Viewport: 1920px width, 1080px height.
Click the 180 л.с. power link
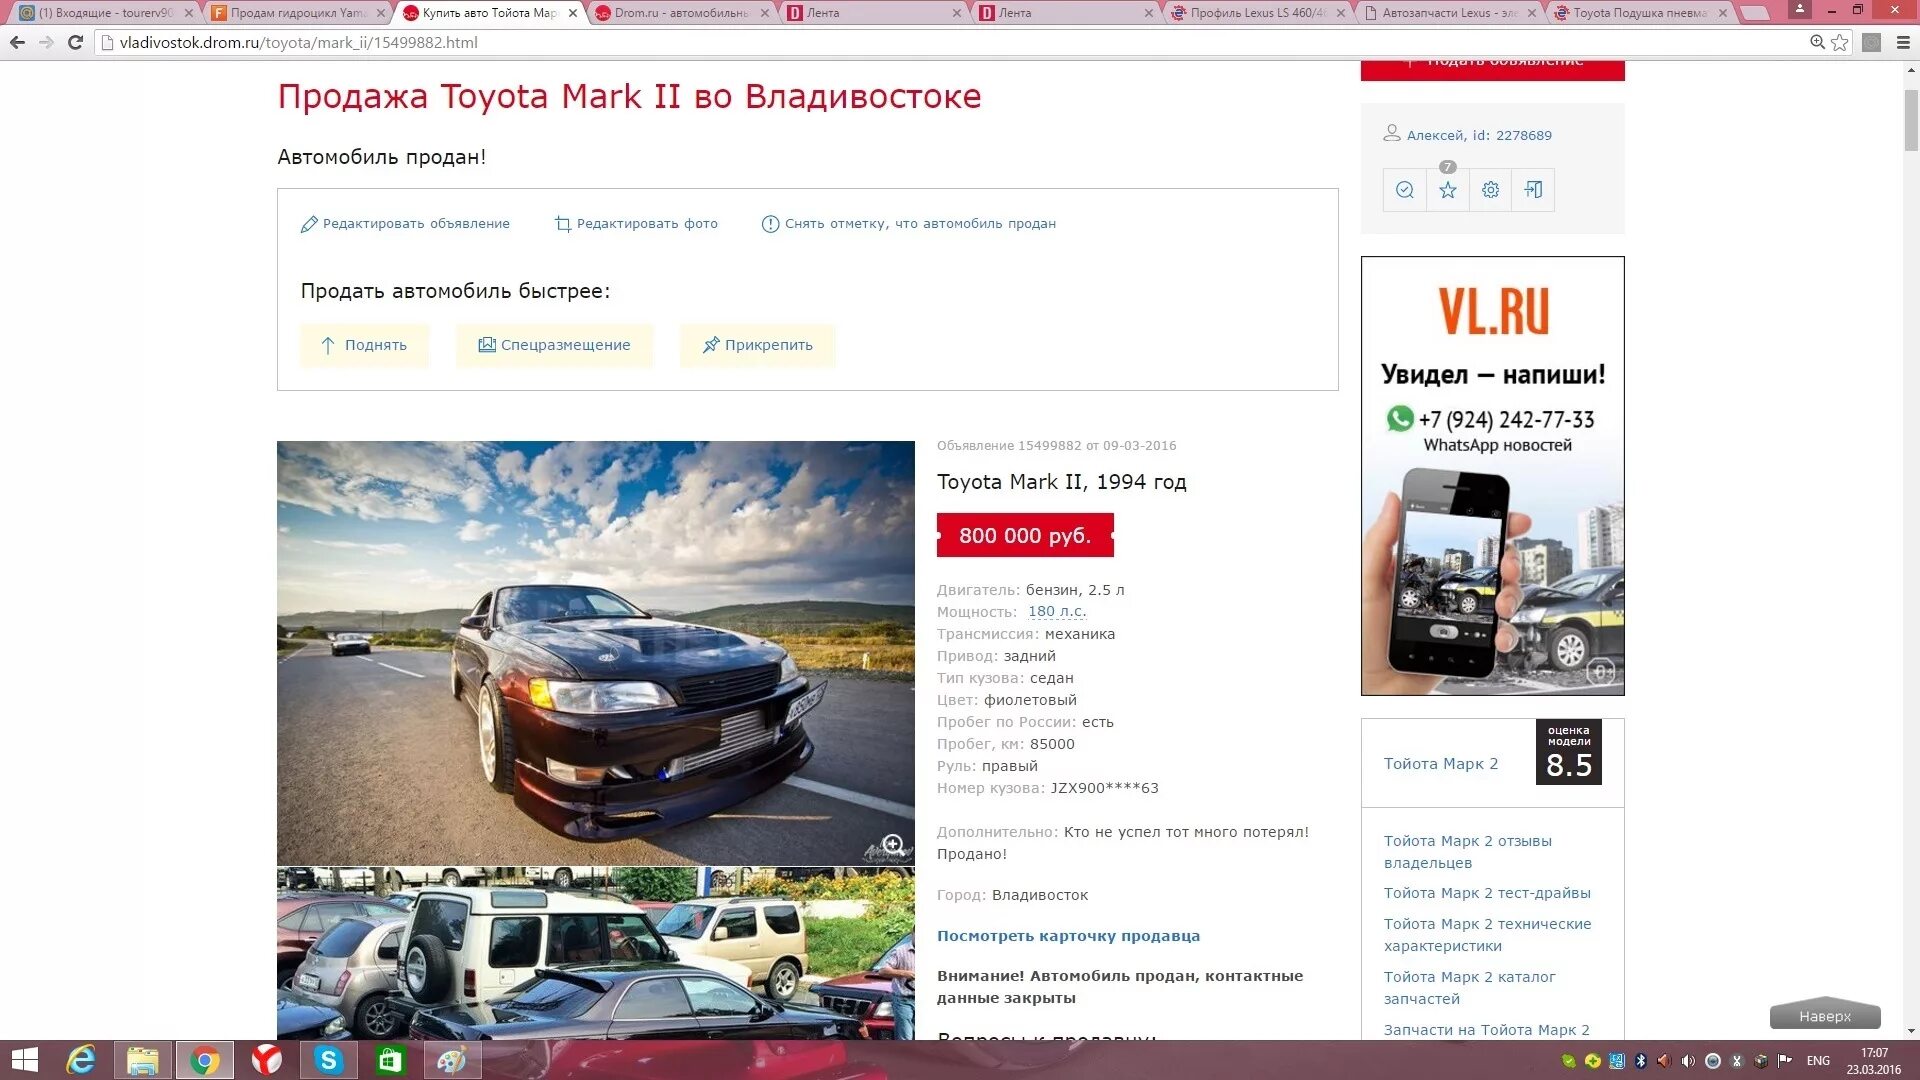pos(1057,612)
